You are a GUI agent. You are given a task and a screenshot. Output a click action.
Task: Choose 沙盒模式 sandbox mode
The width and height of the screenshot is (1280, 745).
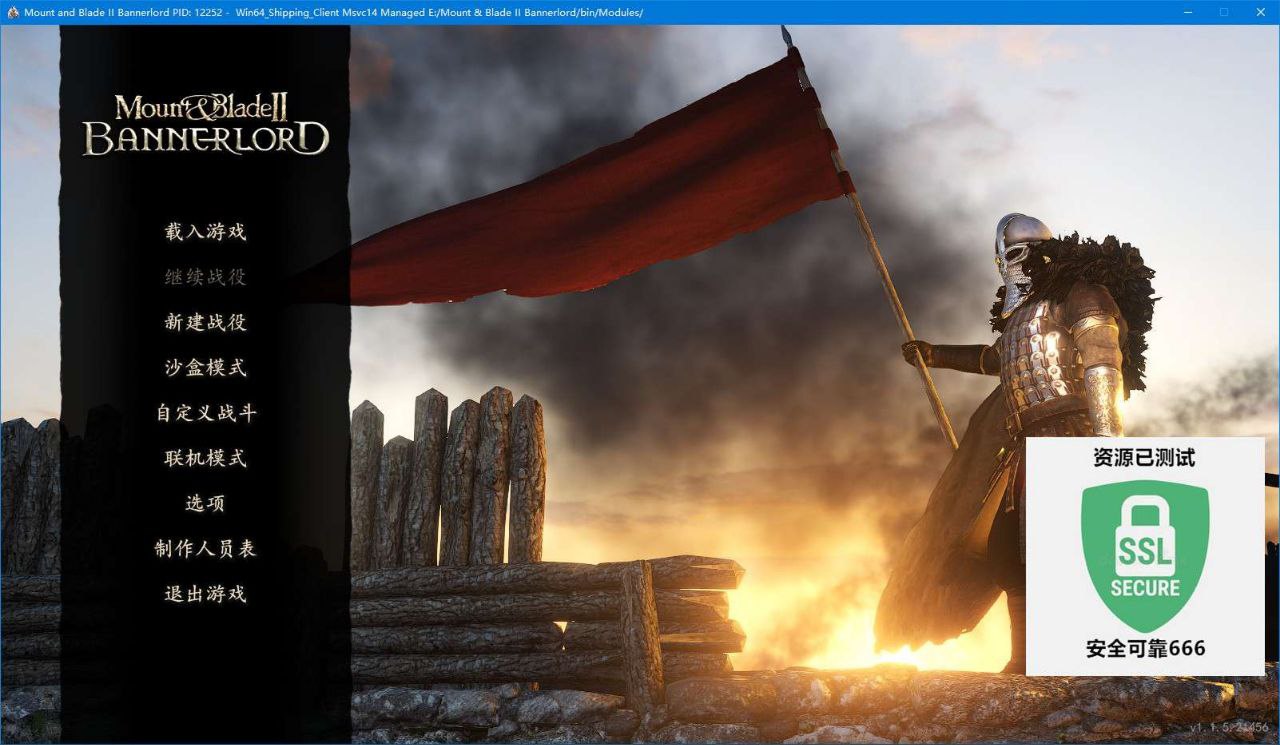point(205,367)
